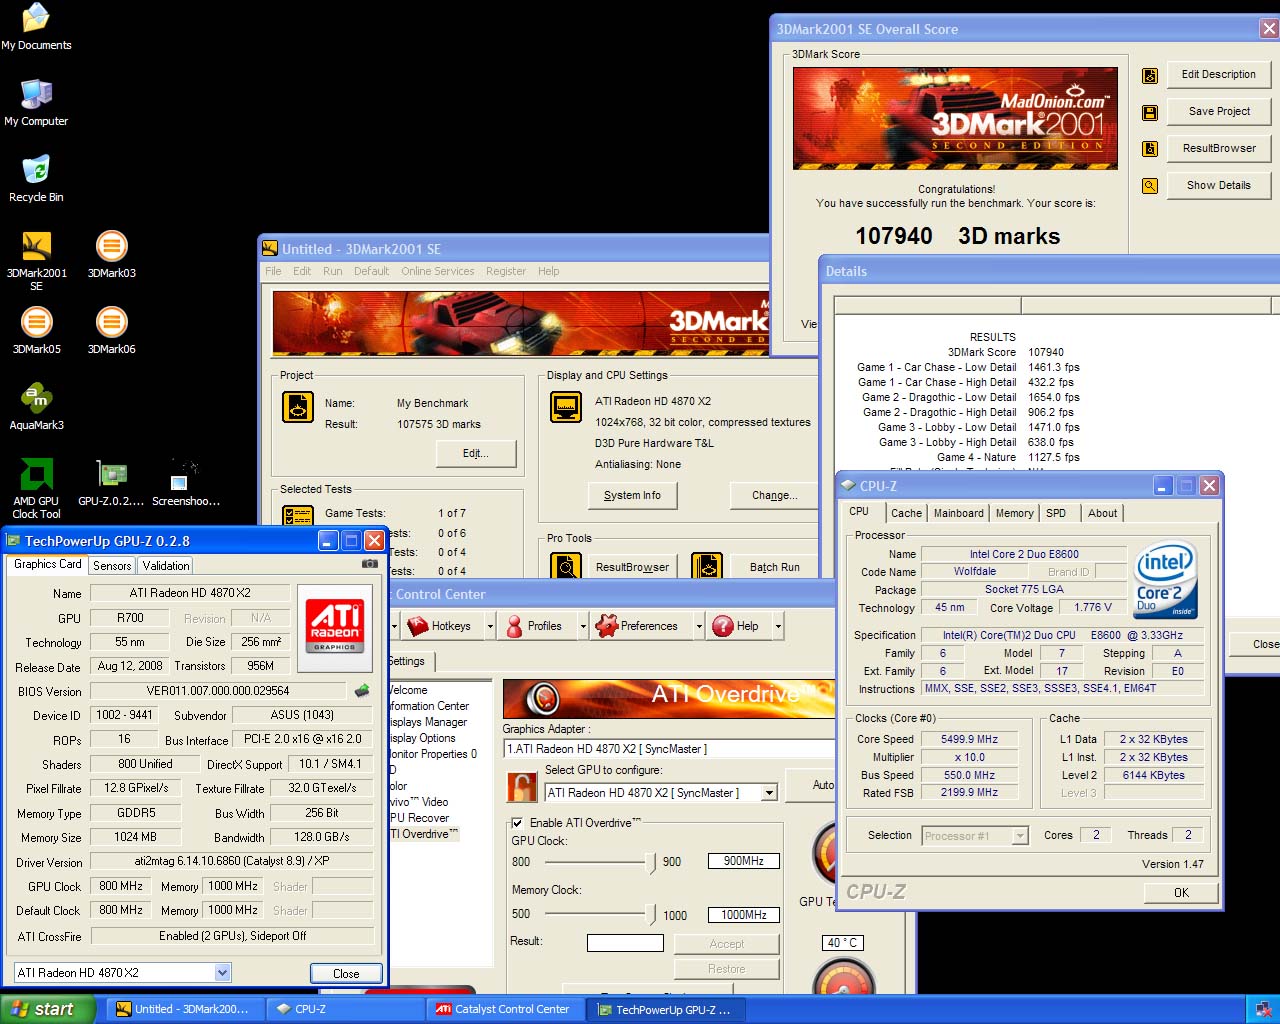Click the icon beside ResultBrowser in score window
The height and width of the screenshot is (1024, 1280).
pyautogui.click(x=1150, y=149)
